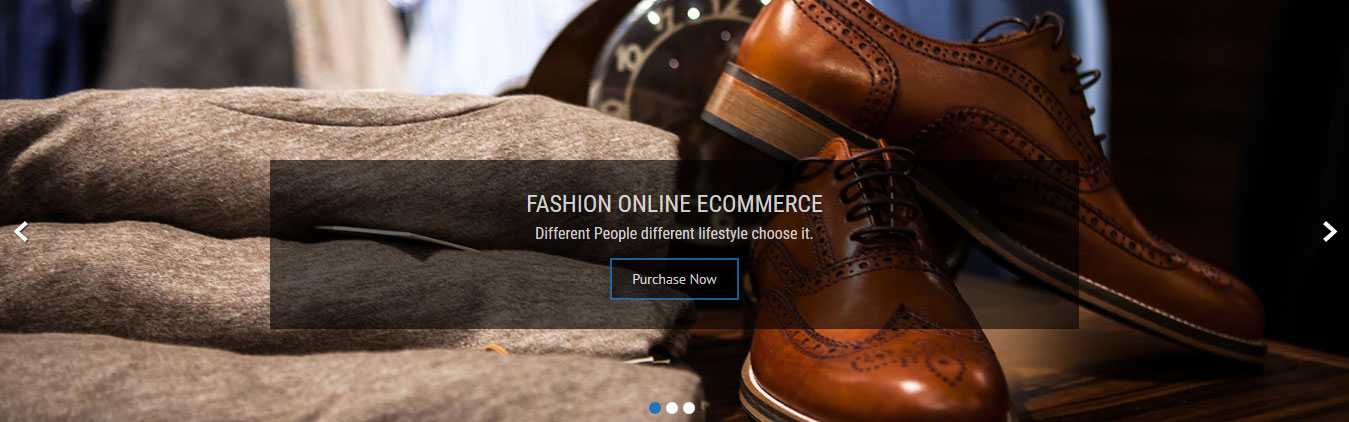Show the following banner using the right chevron
Viewport: 1349px width, 422px height.
point(1329,232)
